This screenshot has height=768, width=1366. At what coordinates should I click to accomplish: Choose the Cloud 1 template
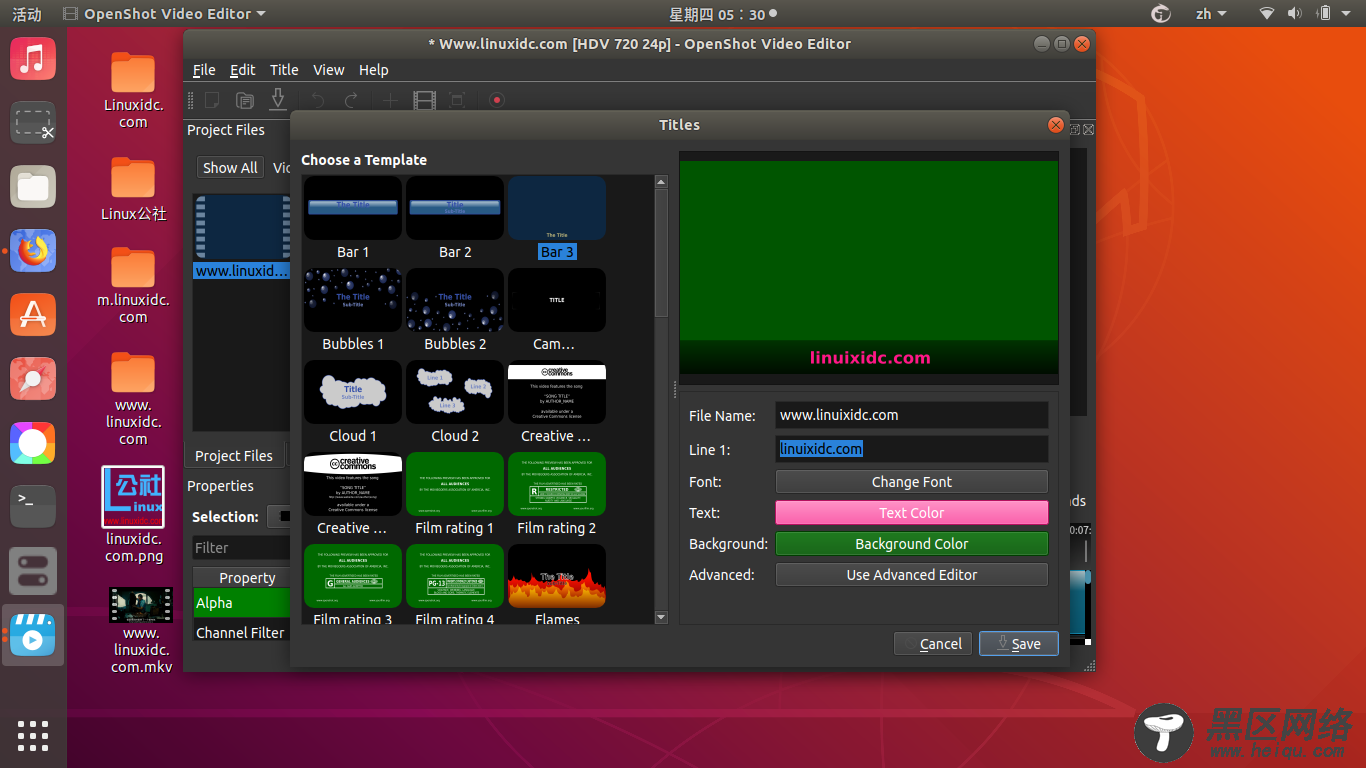tap(353, 403)
